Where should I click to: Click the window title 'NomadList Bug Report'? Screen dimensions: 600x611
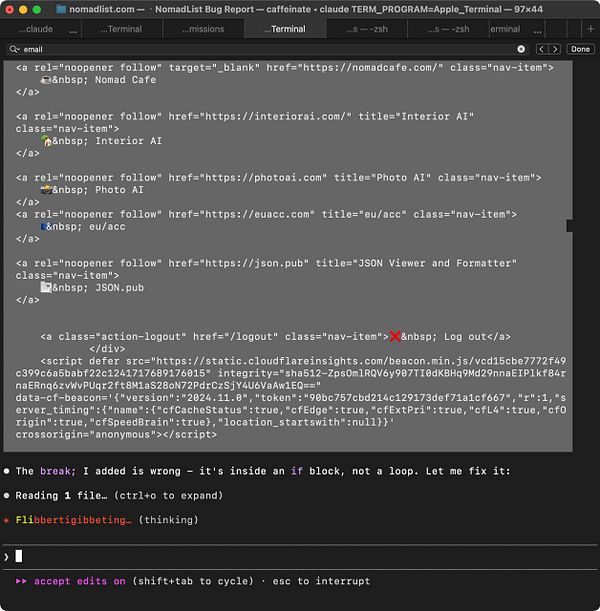(x=204, y=9)
